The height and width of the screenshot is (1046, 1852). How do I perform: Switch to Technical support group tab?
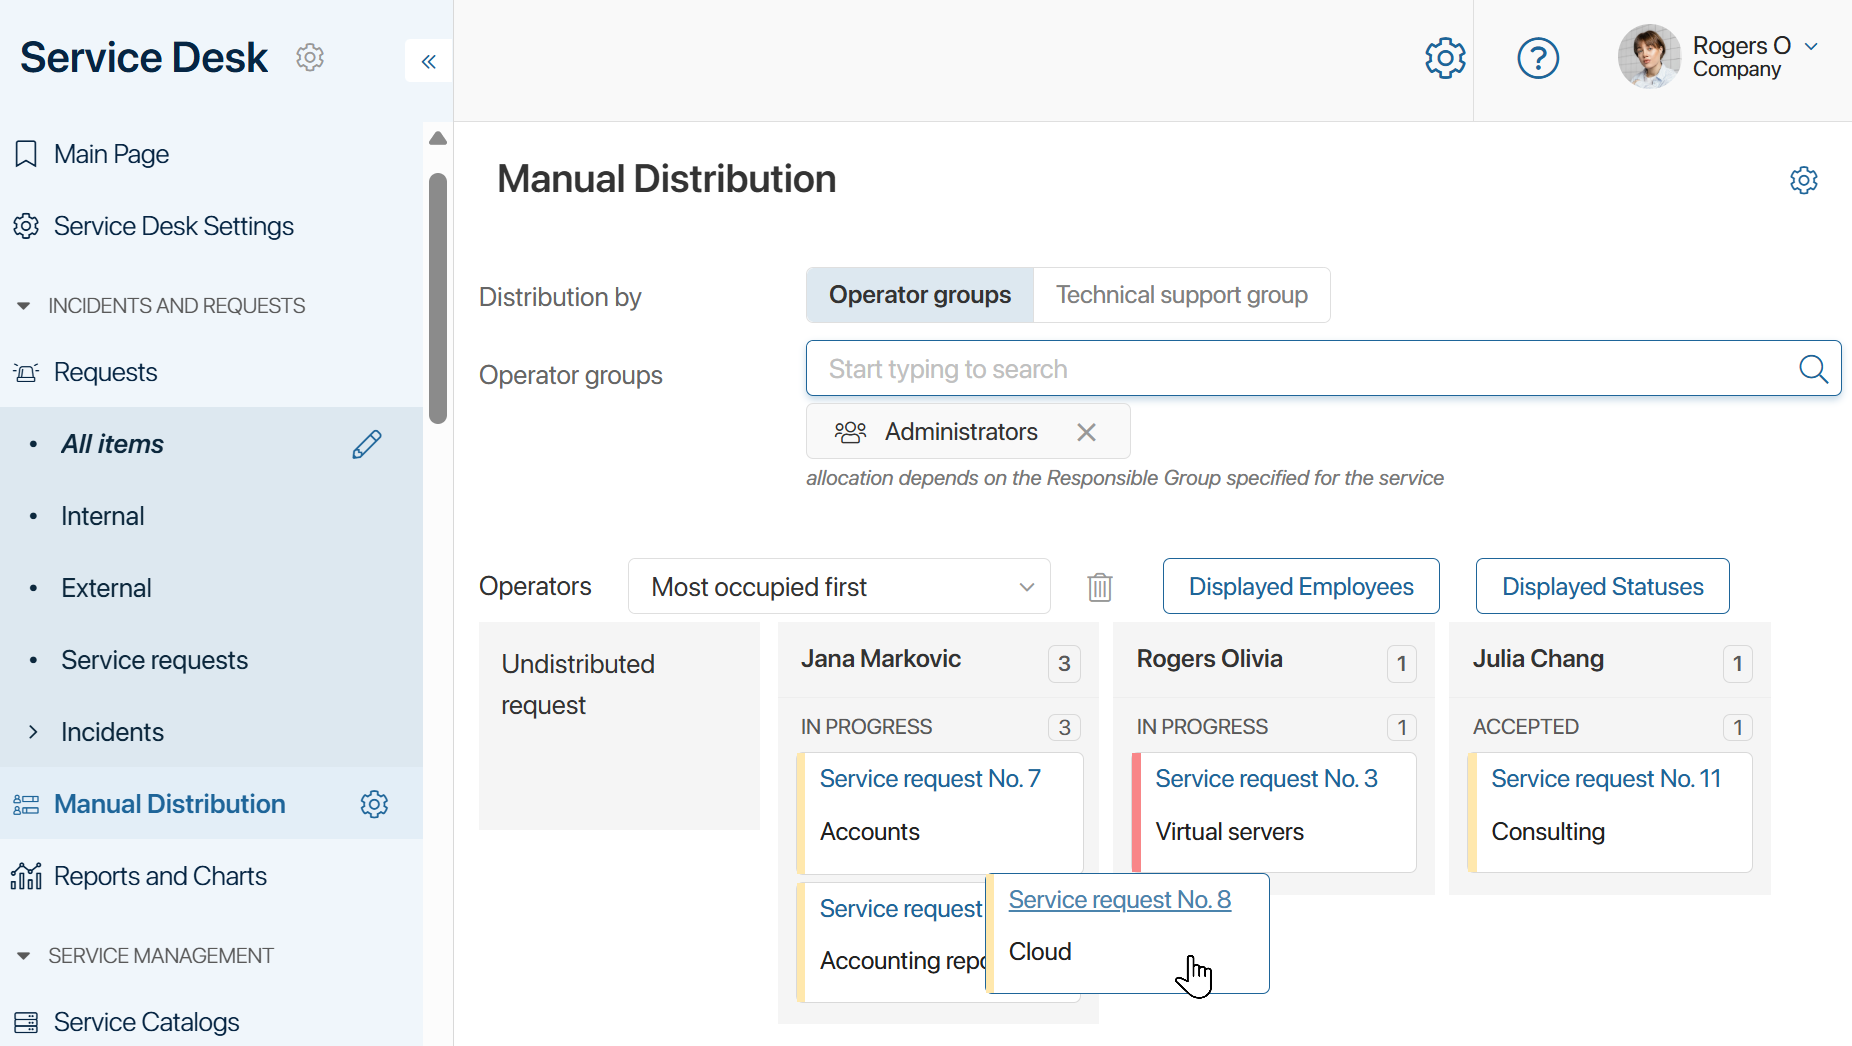pos(1182,295)
